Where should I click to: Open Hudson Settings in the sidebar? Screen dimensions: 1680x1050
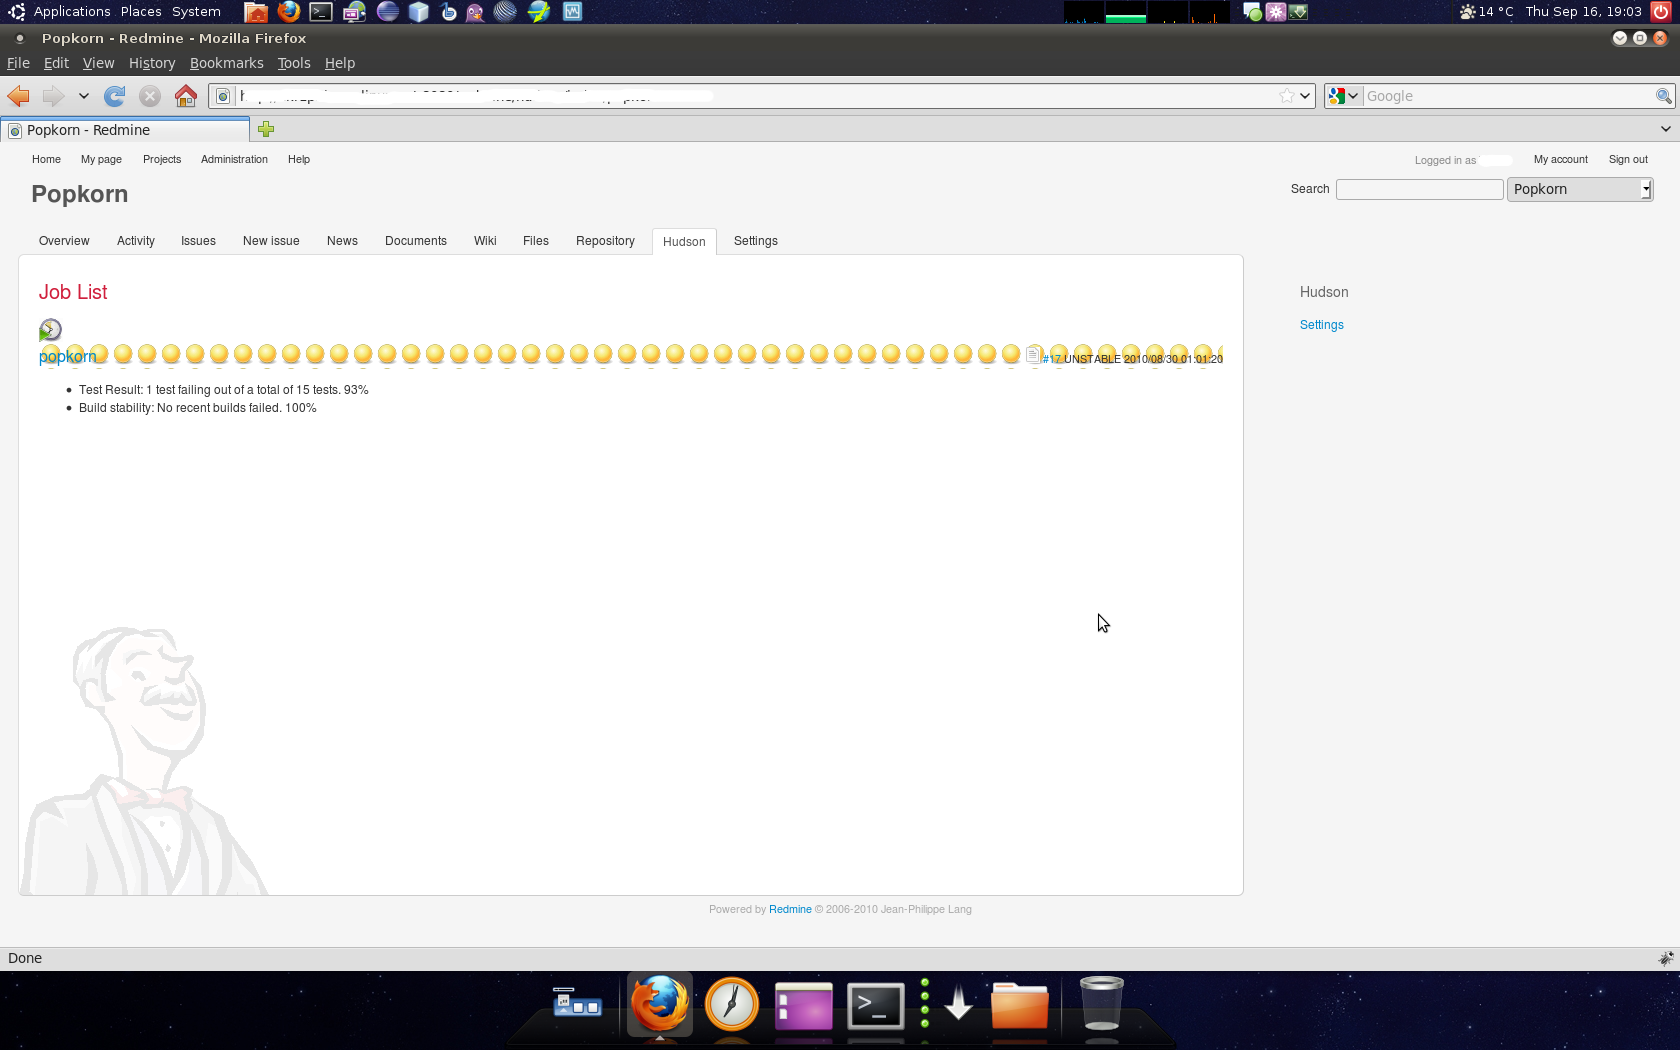[x=1321, y=325]
